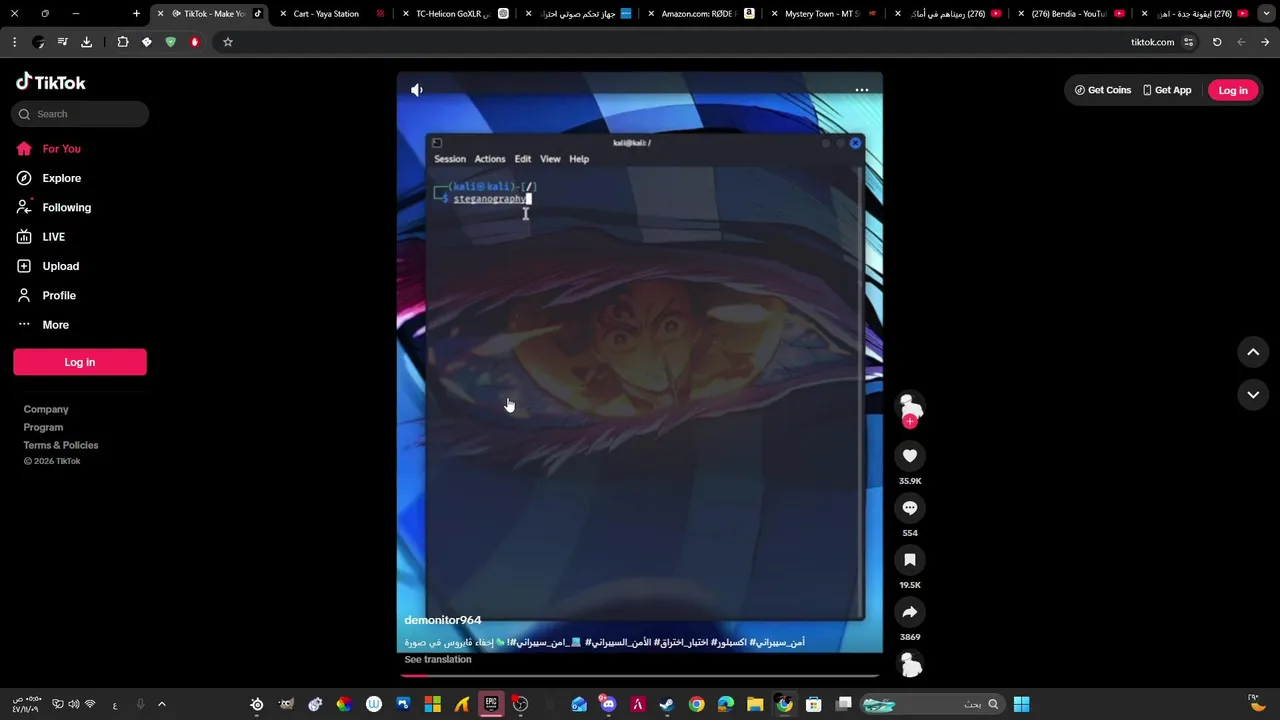Screen dimensions: 1280x720
Task: Switch to the TC-Helicon GoXLR tab
Action: point(455,14)
